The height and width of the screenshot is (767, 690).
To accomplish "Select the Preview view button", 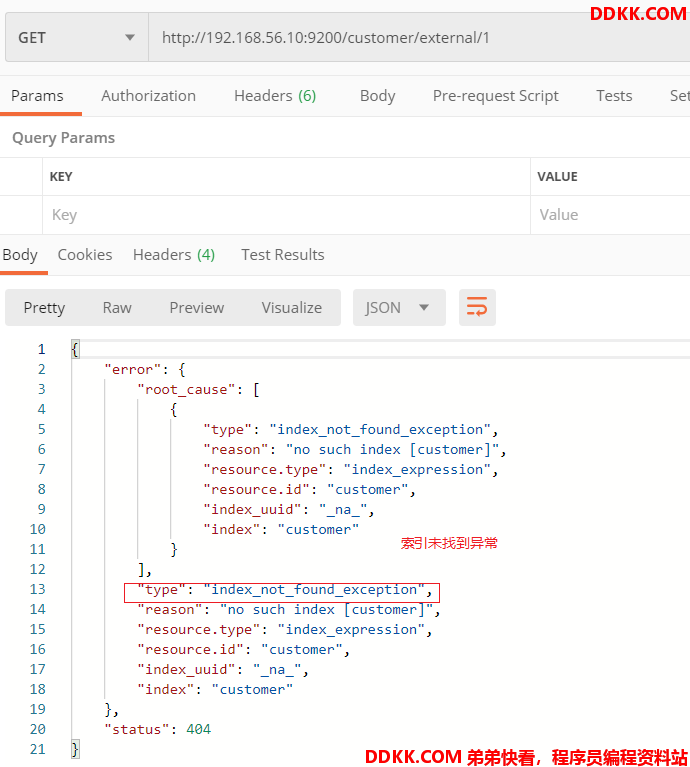I will pos(197,308).
